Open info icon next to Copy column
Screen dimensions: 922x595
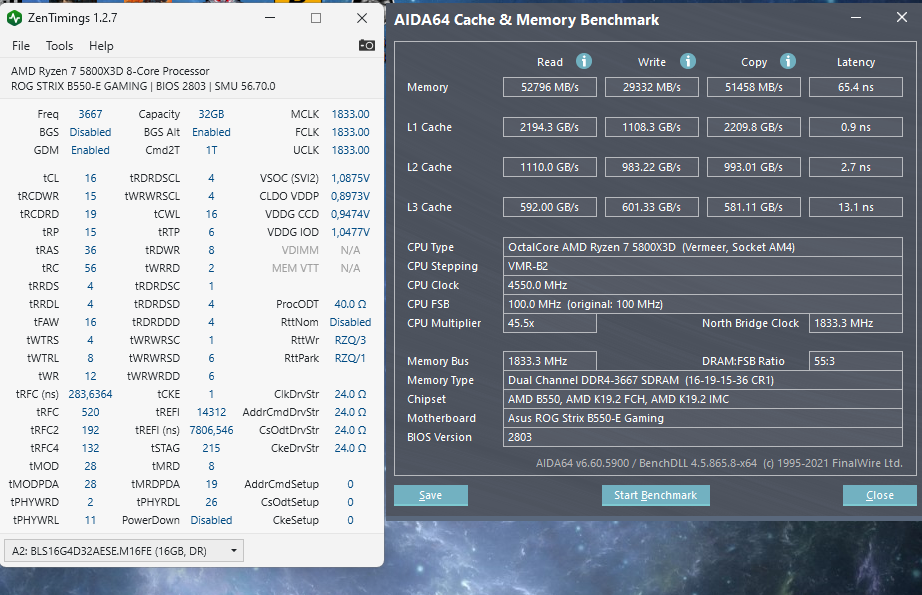tap(787, 61)
